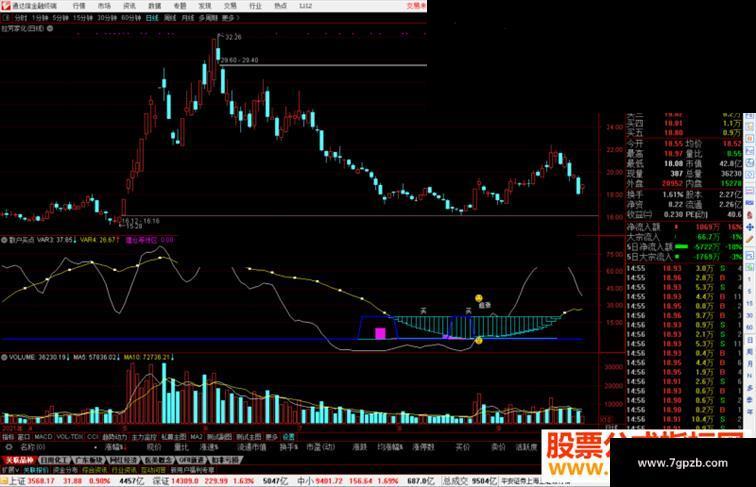
Task: Click the 中小 index in status bar
Action: tap(305, 481)
